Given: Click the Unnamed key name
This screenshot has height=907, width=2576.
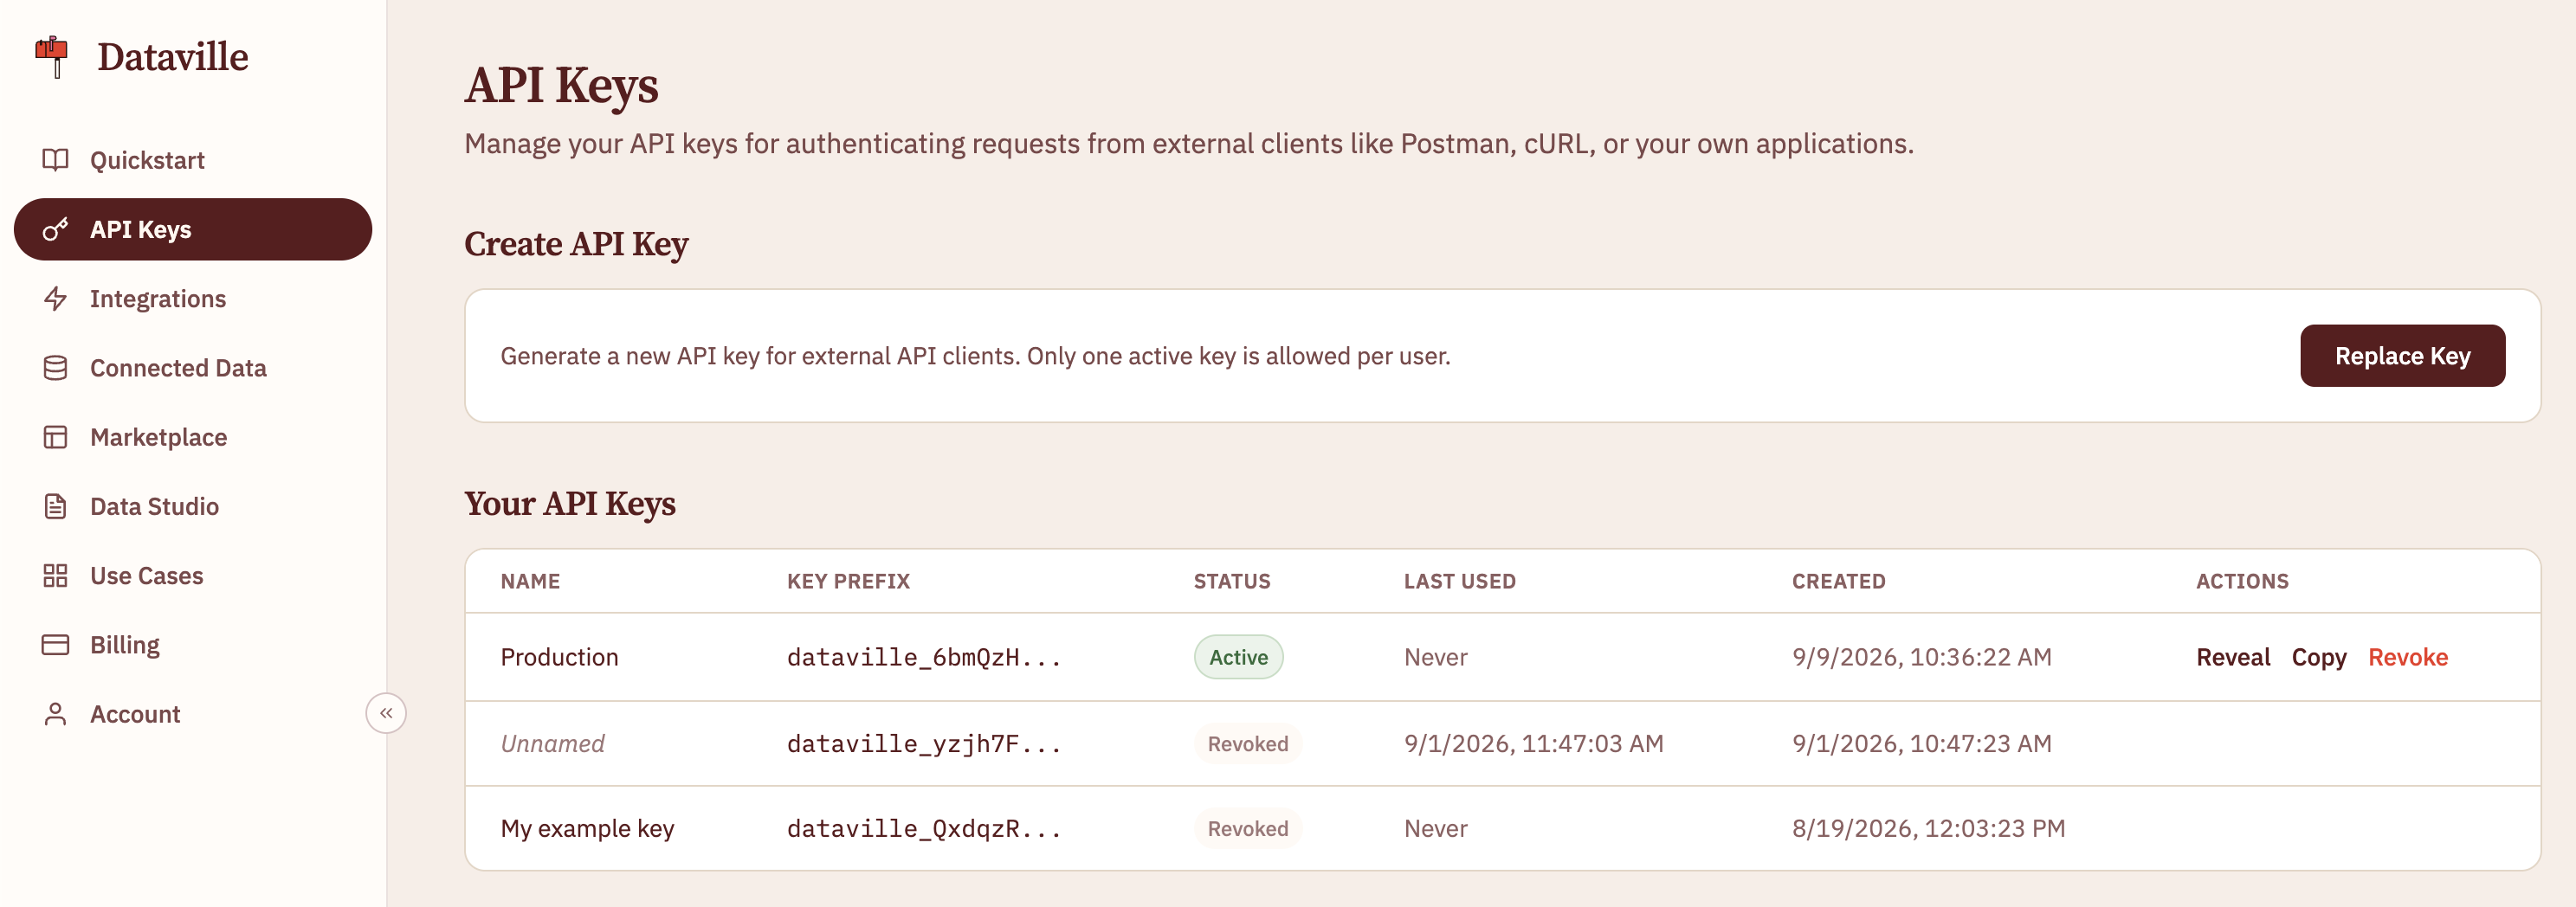Looking at the screenshot, I should (552, 743).
